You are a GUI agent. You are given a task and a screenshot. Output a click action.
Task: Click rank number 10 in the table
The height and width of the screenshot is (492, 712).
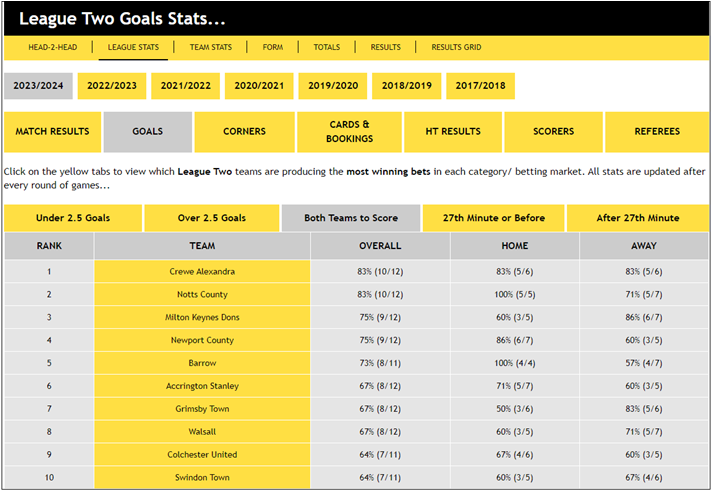tap(49, 477)
